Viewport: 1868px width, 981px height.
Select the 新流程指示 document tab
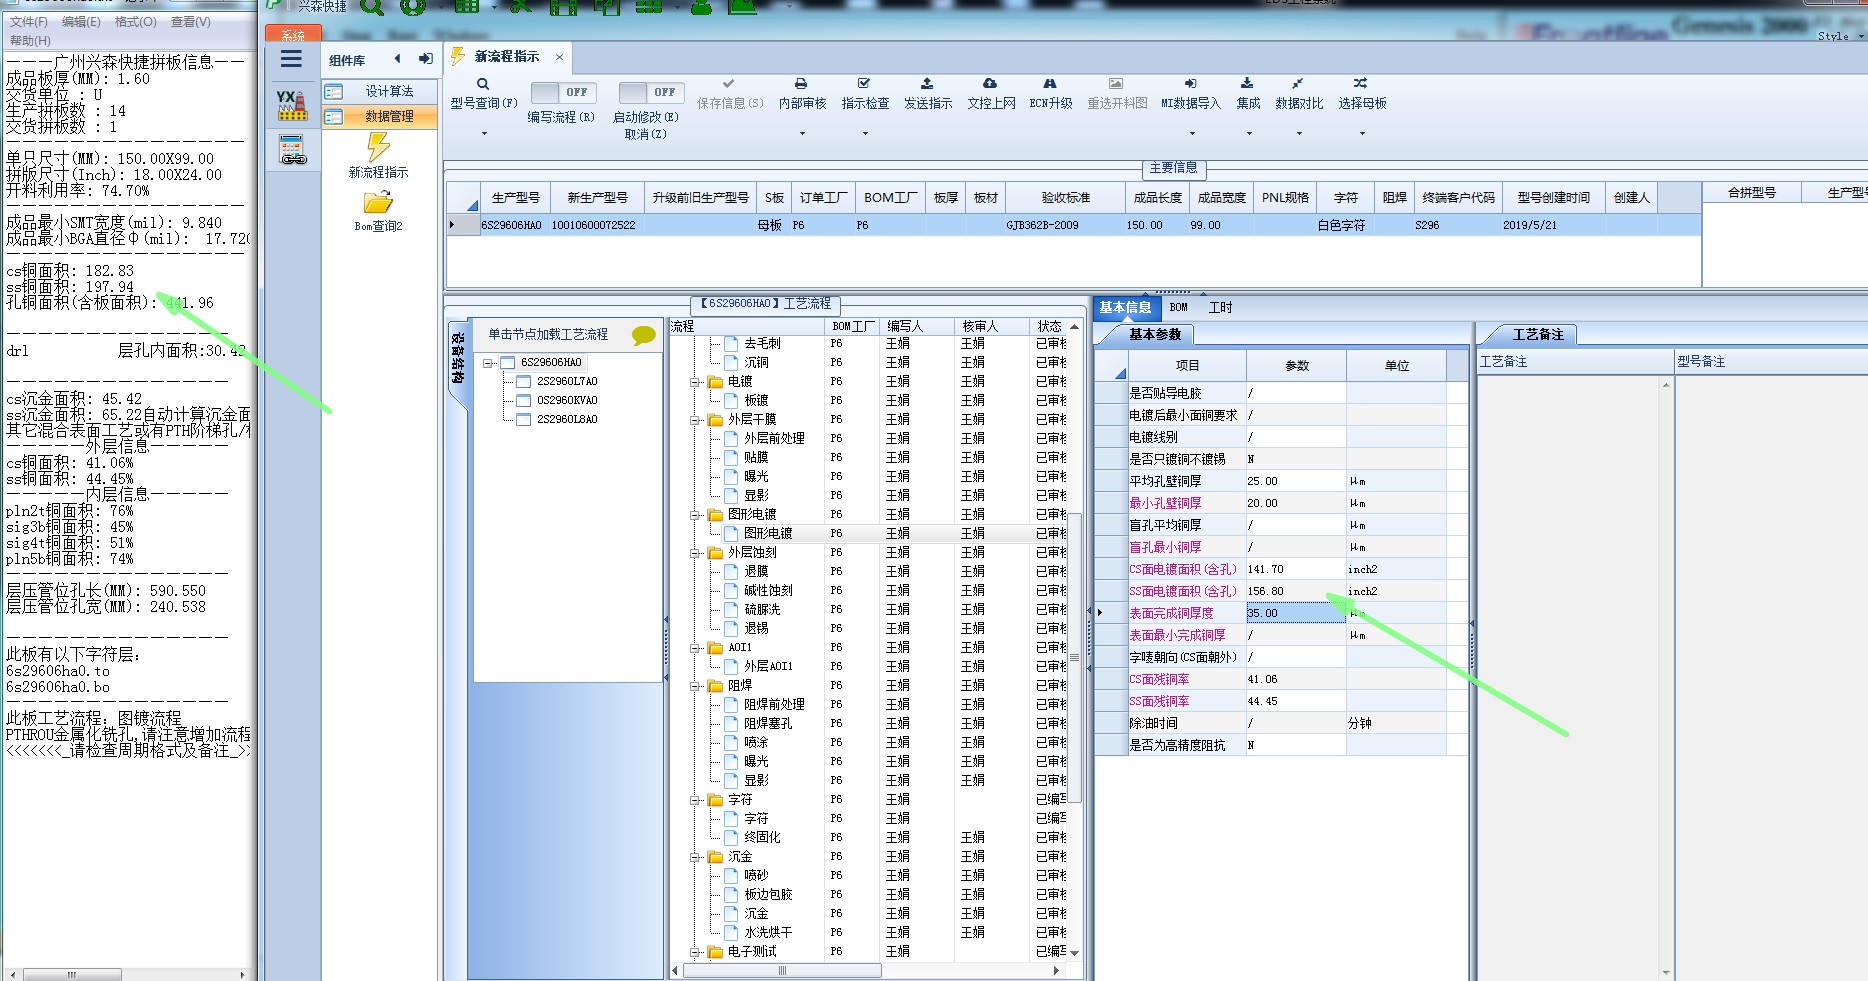click(x=506, y=57)
